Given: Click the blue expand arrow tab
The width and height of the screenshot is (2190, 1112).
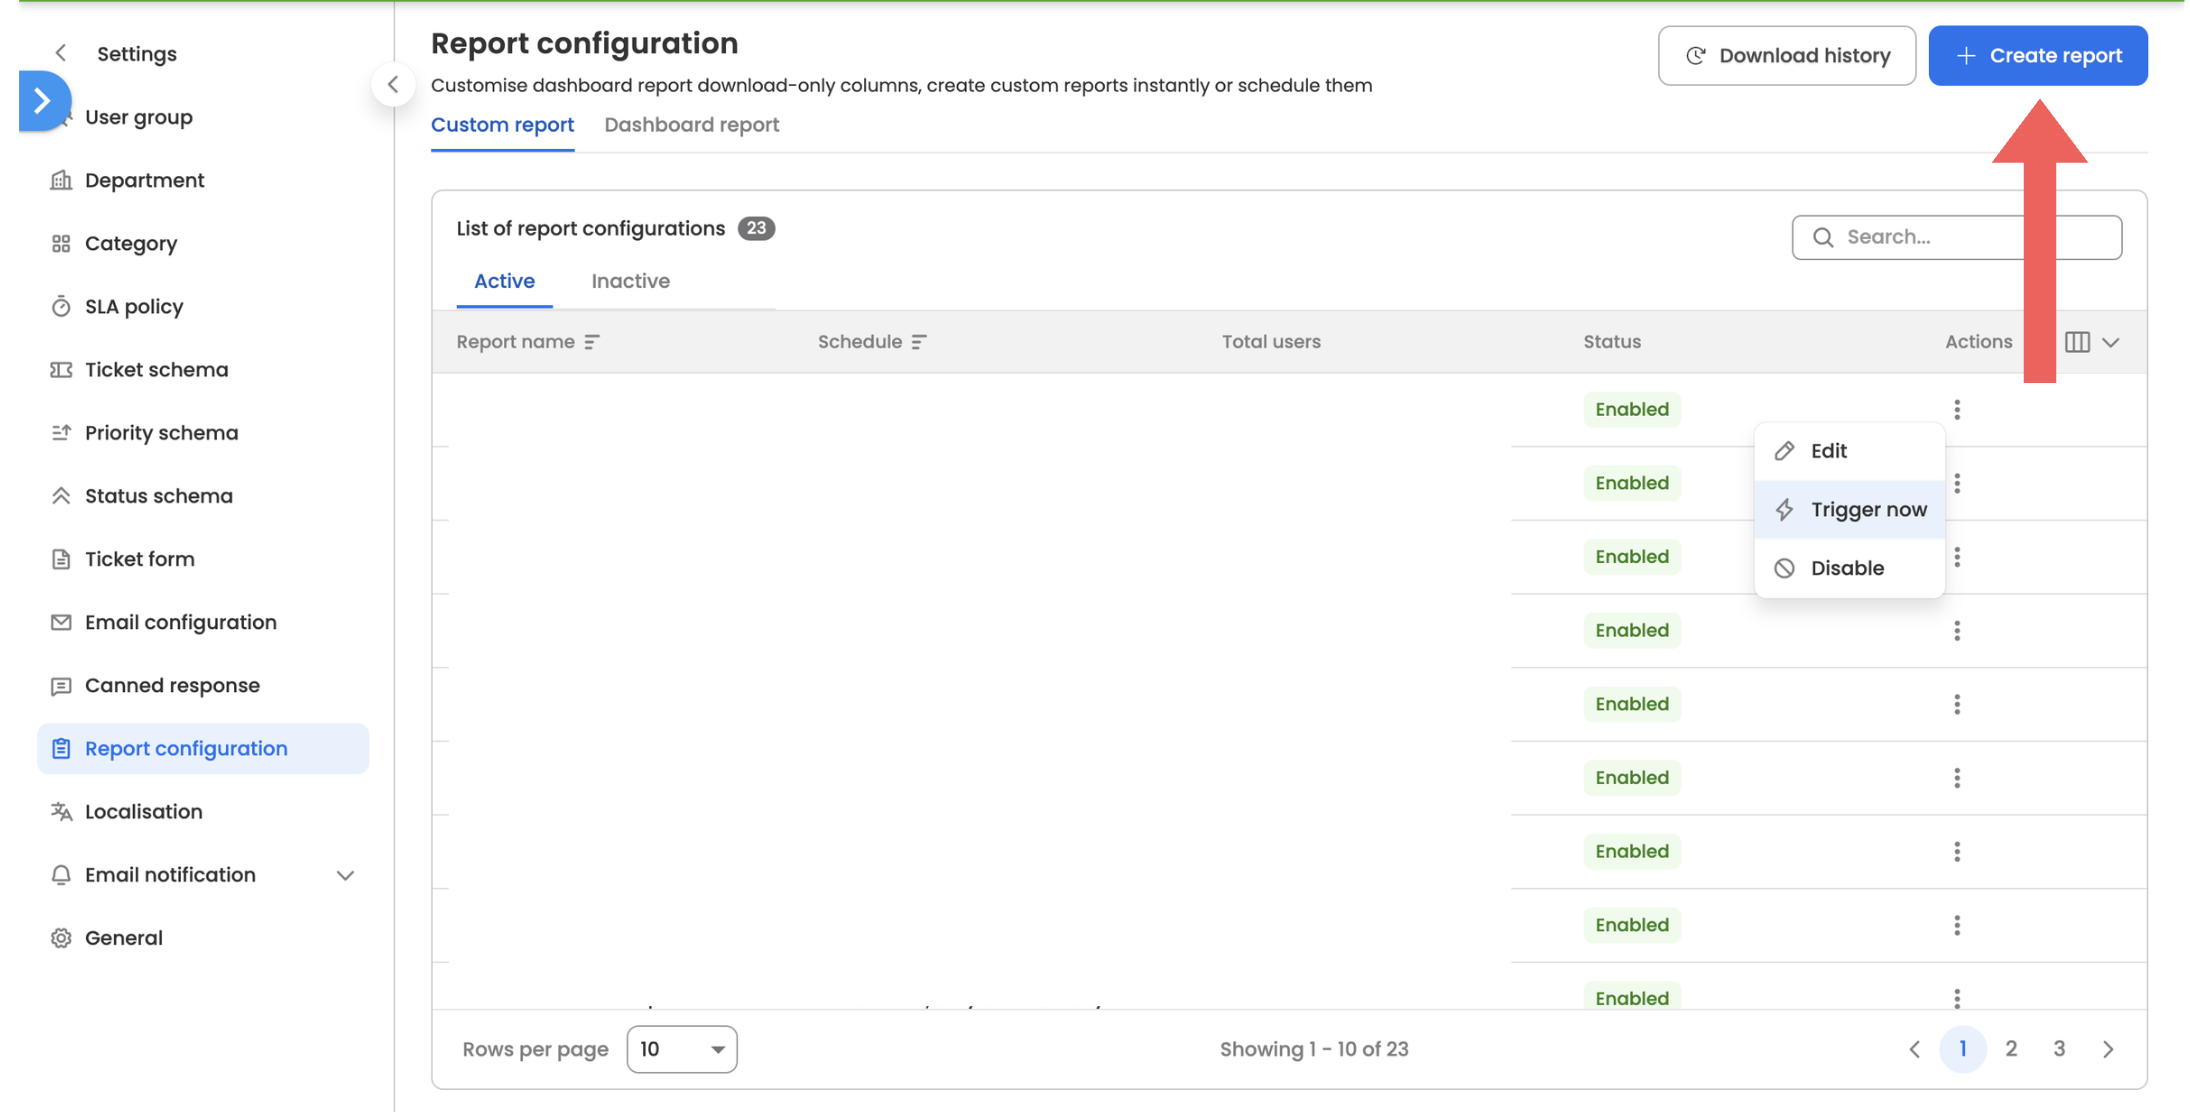Looking at the screenshot, I should 42,100.
